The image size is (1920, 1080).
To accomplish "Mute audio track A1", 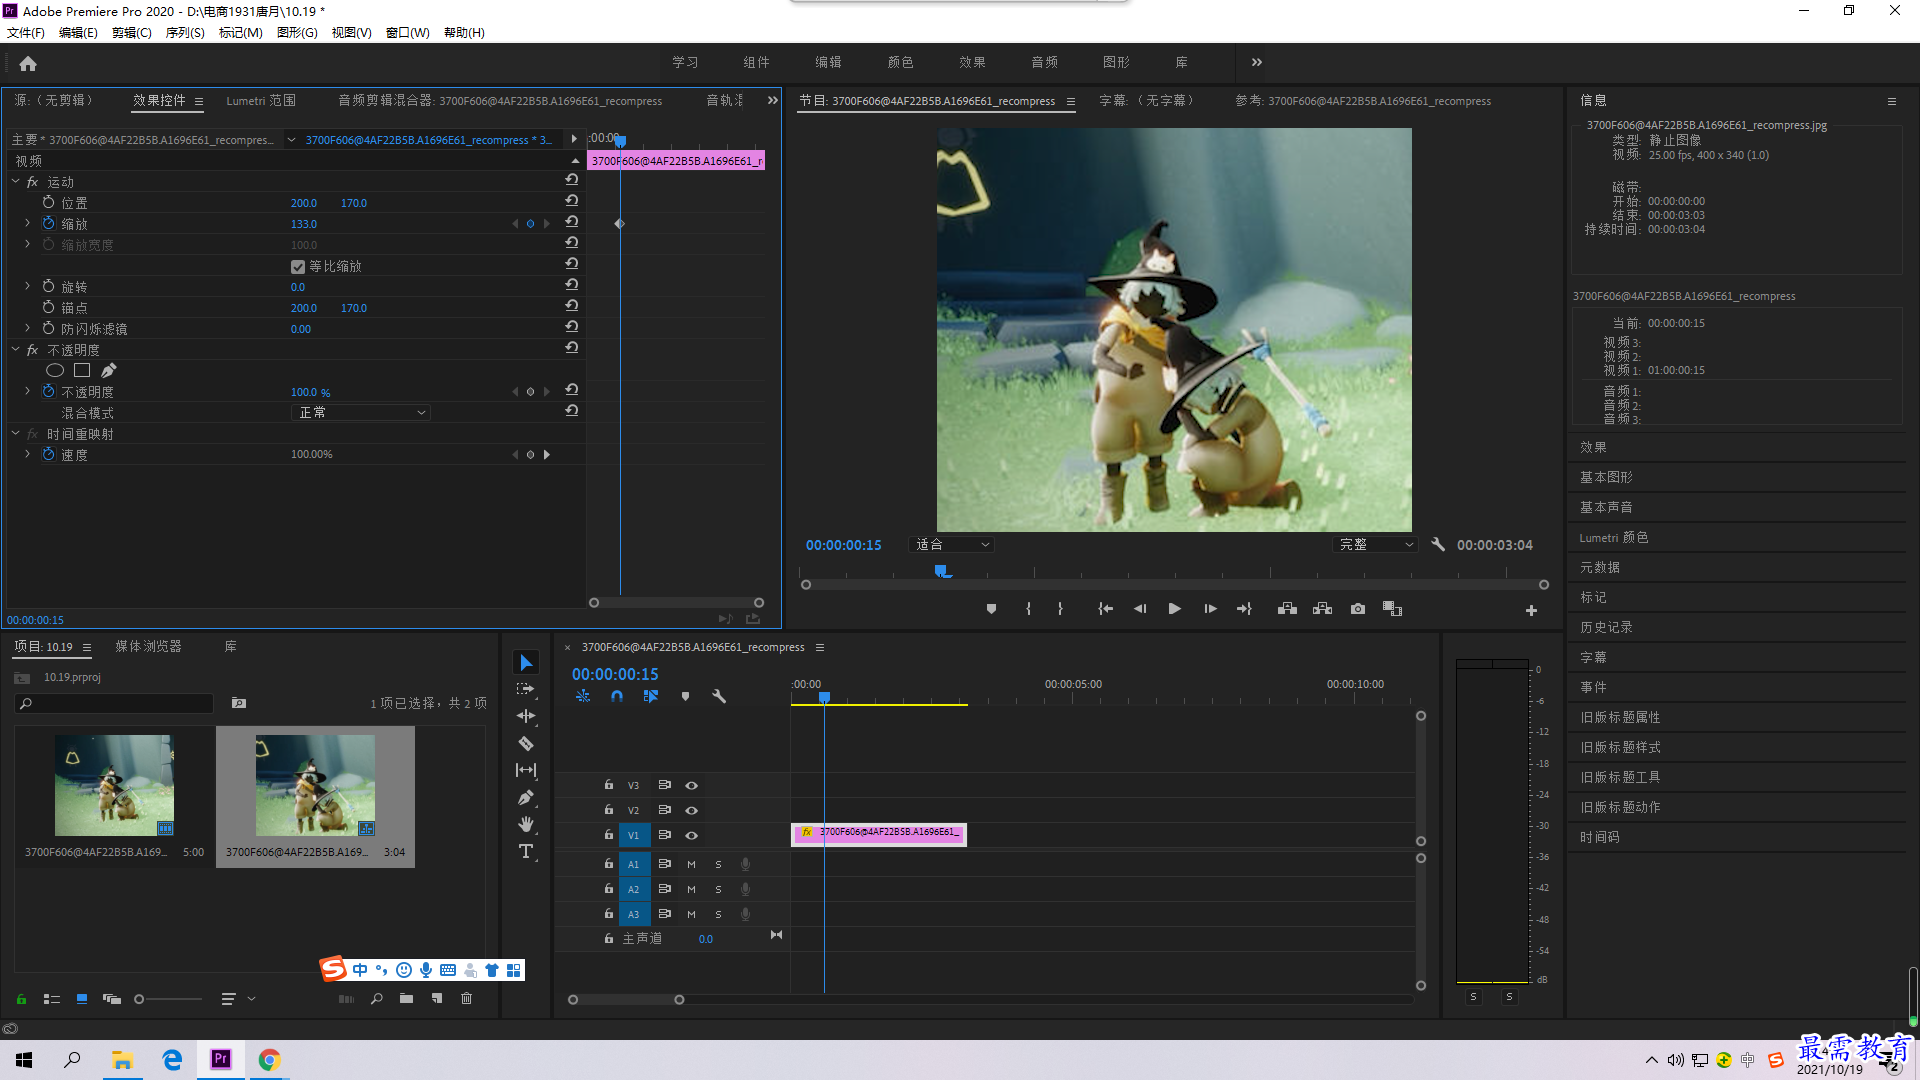I will click(x=691, y=864).
